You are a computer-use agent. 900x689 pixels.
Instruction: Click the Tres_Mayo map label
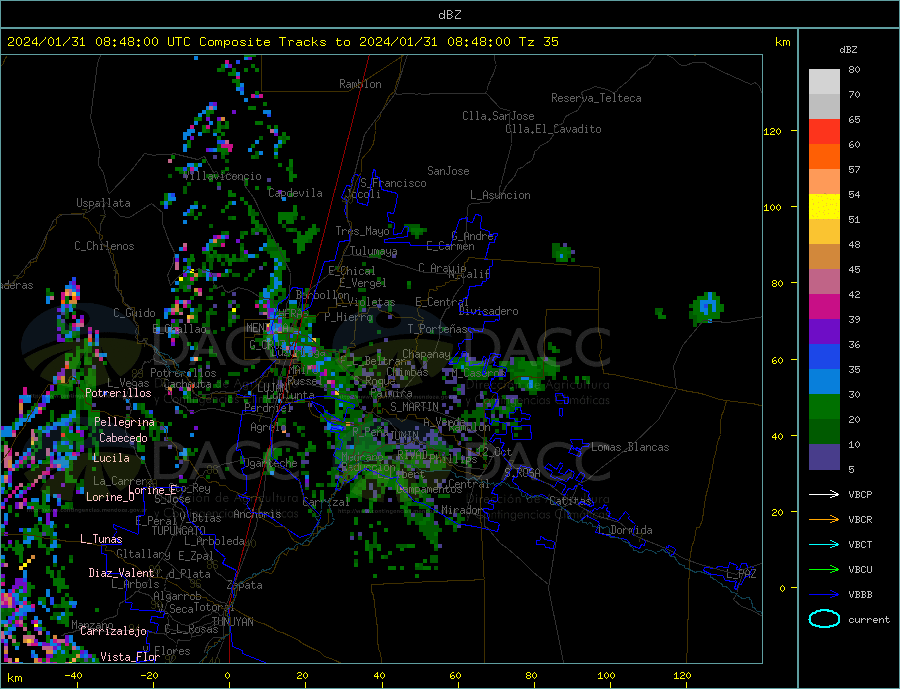tap(362, 231)
